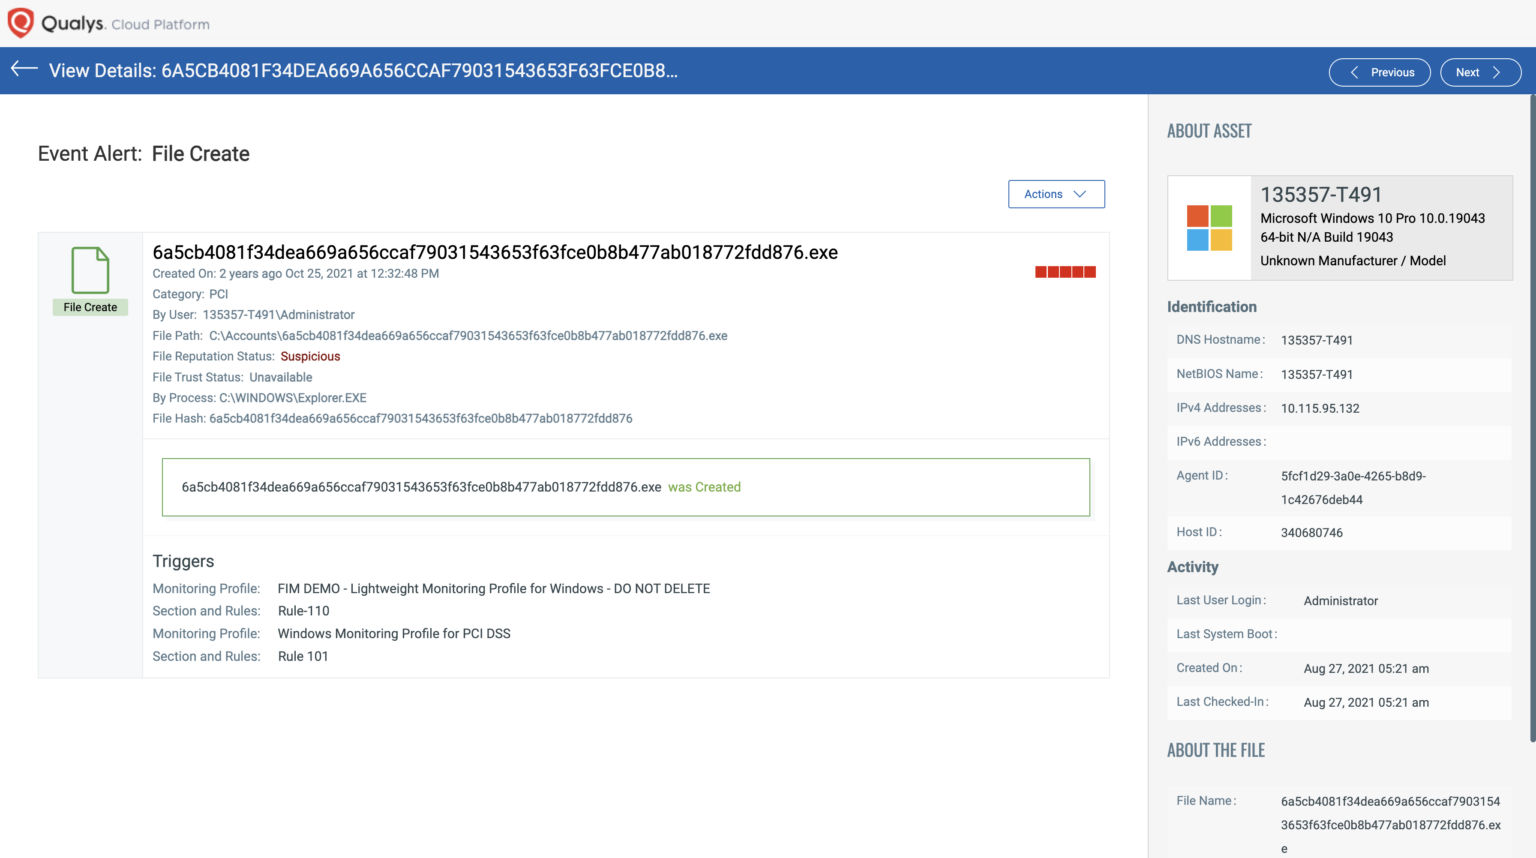Expand the Actions chevron arrow
Viewport: 1536px width, 858px height.
click(x=1080, y=194)
